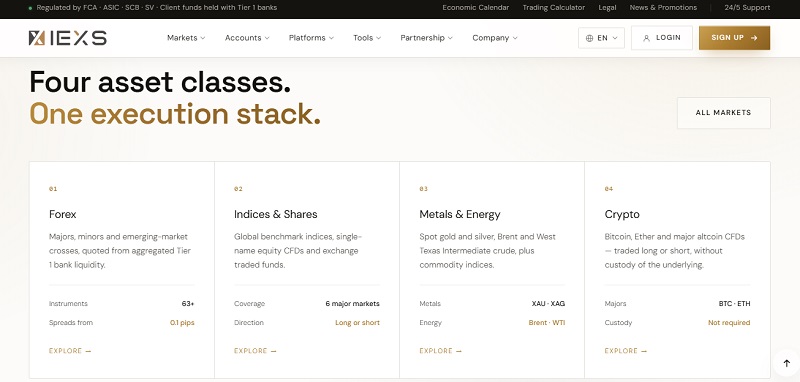Click the globe language icon
The image size is (800, 382).
pyautogui.click(x=589, y=38)
